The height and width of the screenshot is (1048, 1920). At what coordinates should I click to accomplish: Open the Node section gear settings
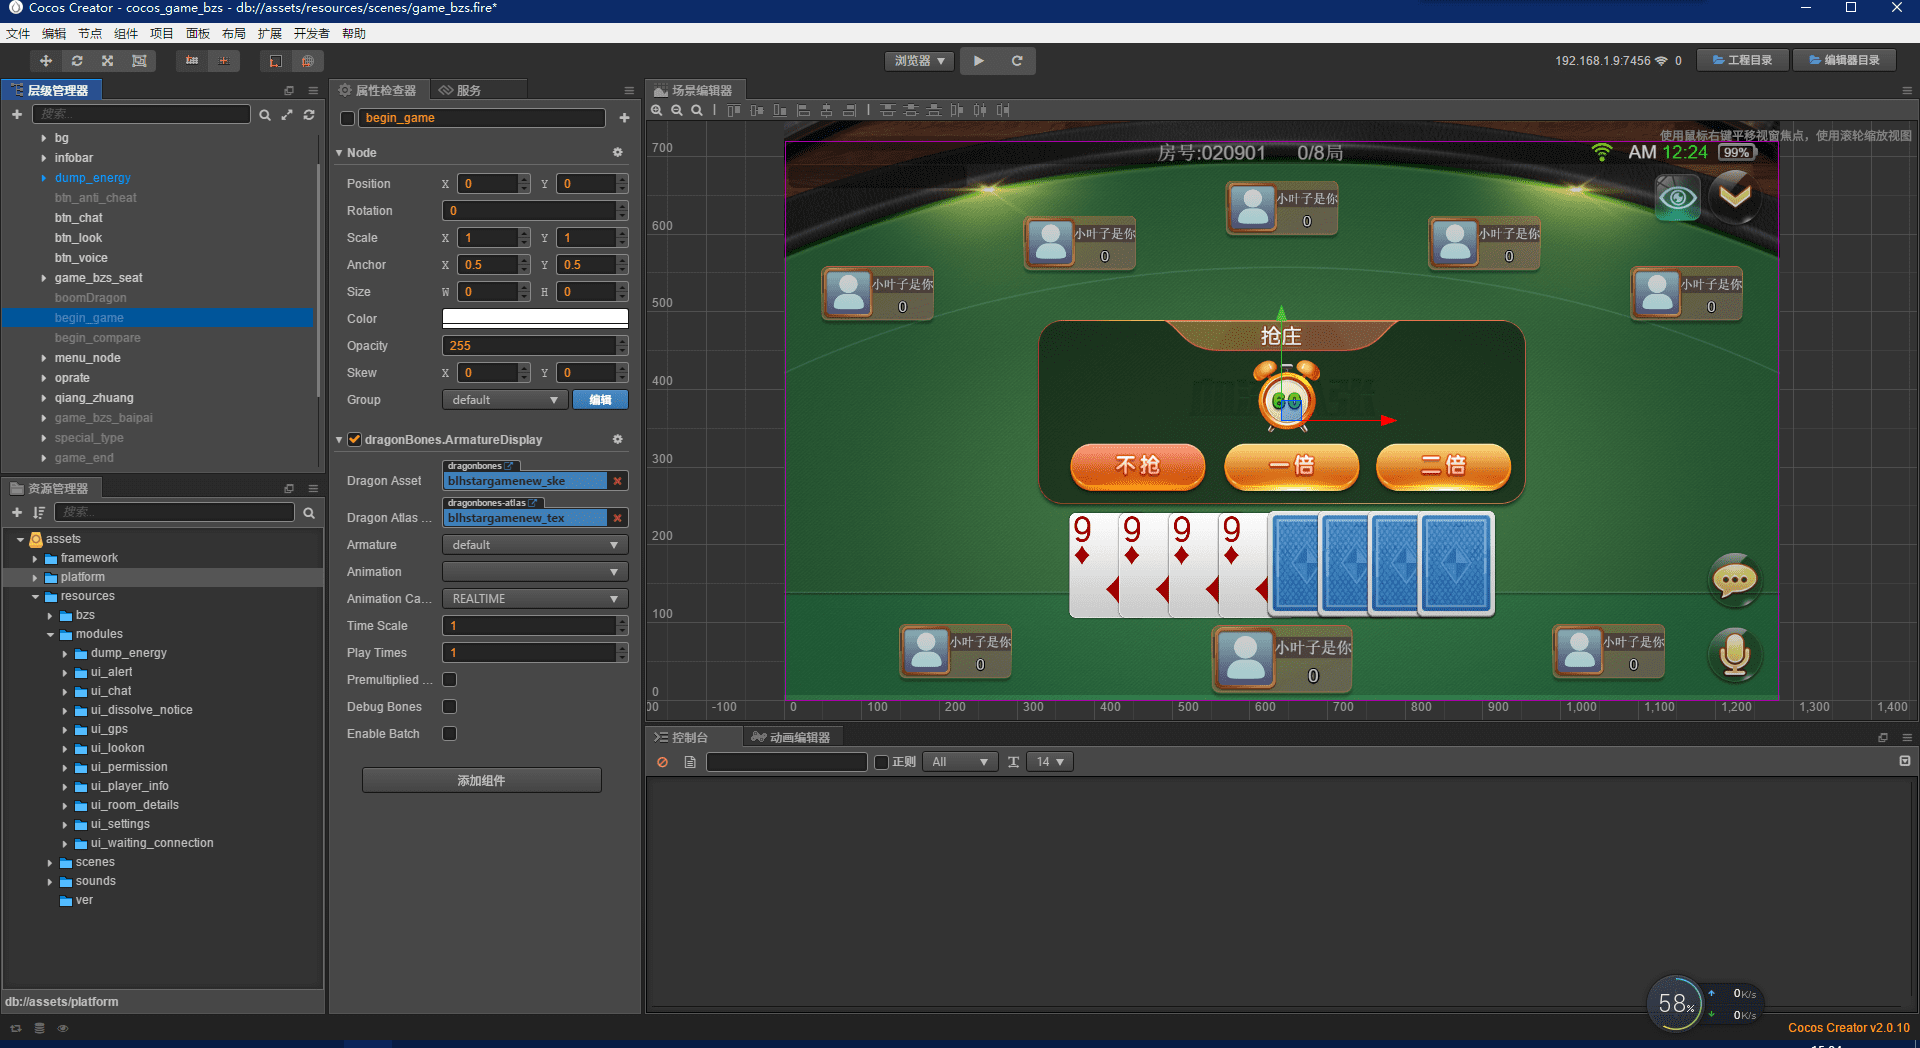618,153
